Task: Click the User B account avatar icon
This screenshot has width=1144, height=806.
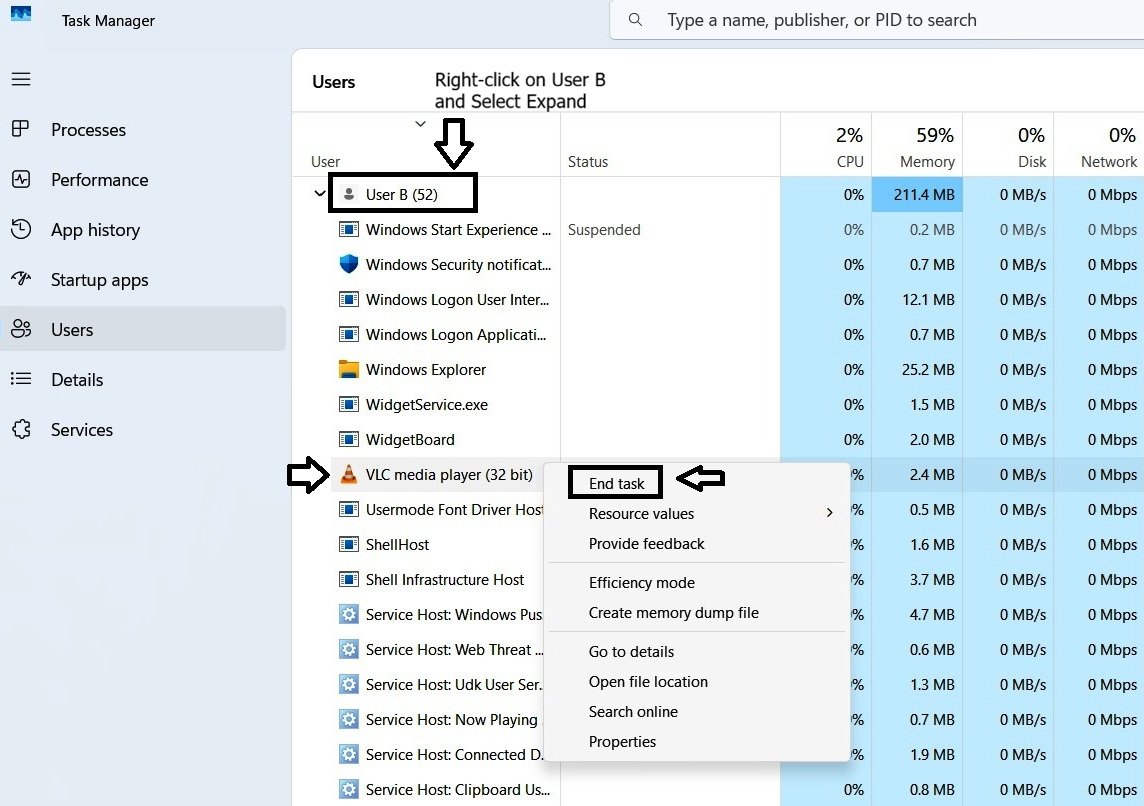Action: pyautogui.click(x=349, y=194)
